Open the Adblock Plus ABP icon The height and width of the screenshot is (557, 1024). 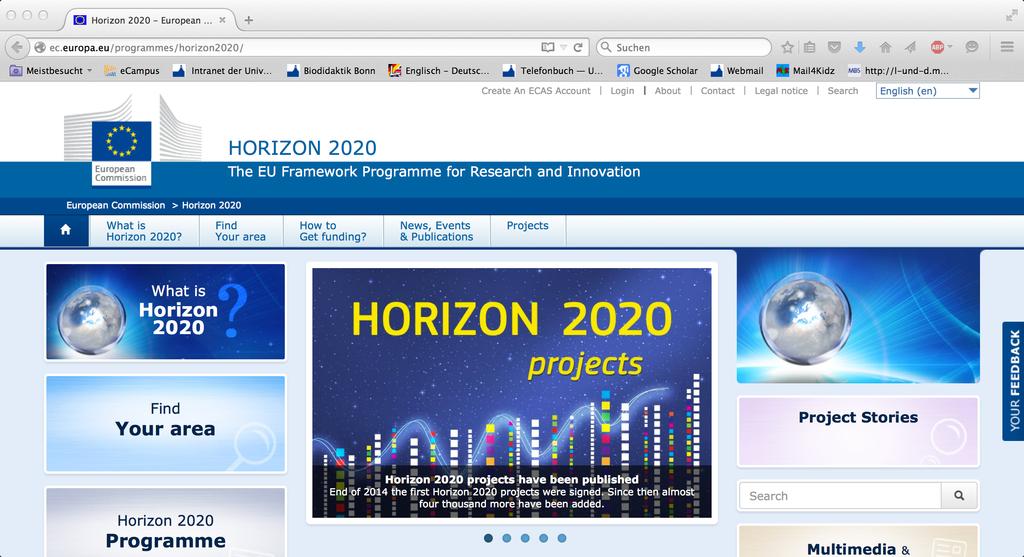tap(937, 47)
